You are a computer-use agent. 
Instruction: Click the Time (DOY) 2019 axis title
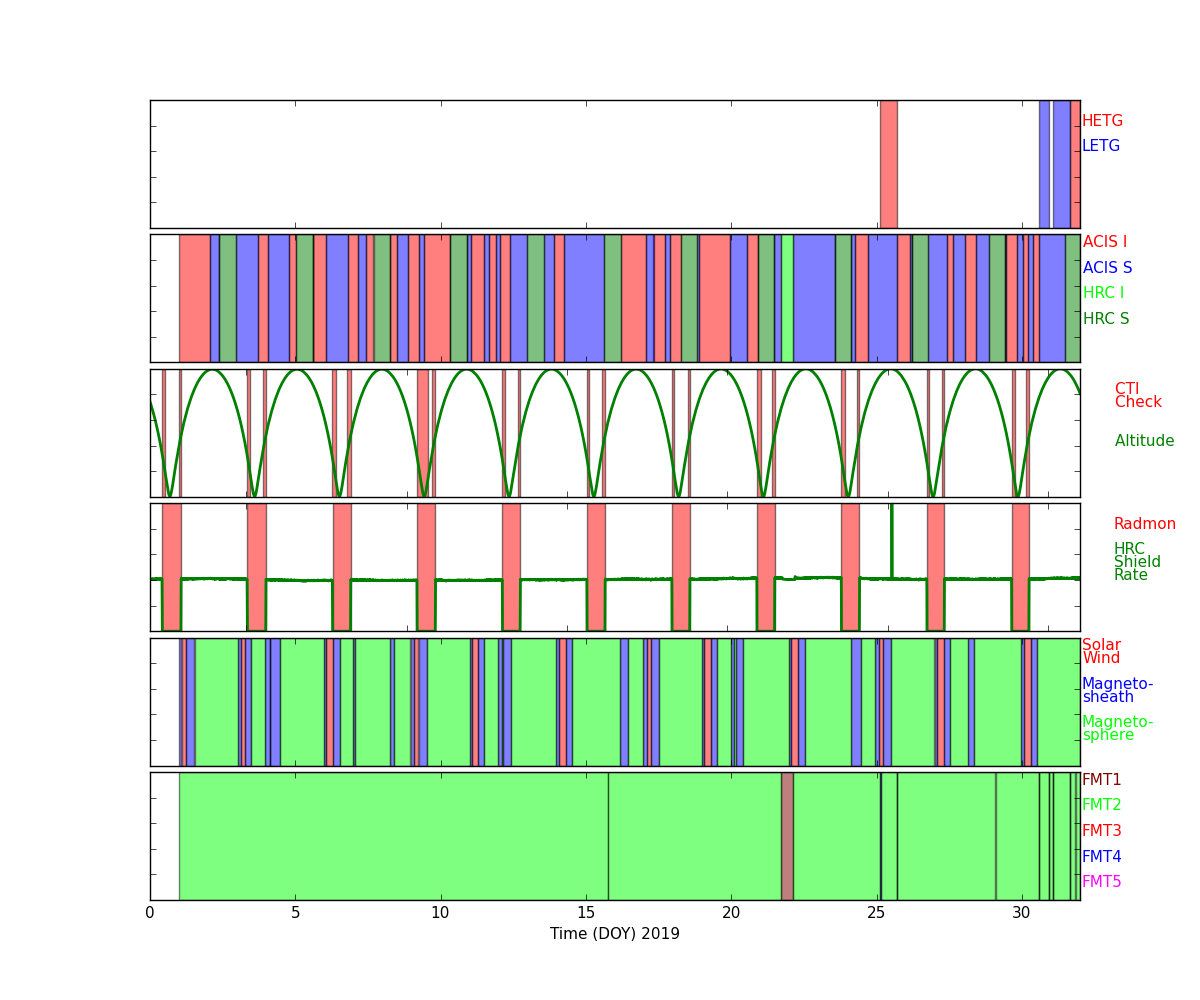pos(614,934)
